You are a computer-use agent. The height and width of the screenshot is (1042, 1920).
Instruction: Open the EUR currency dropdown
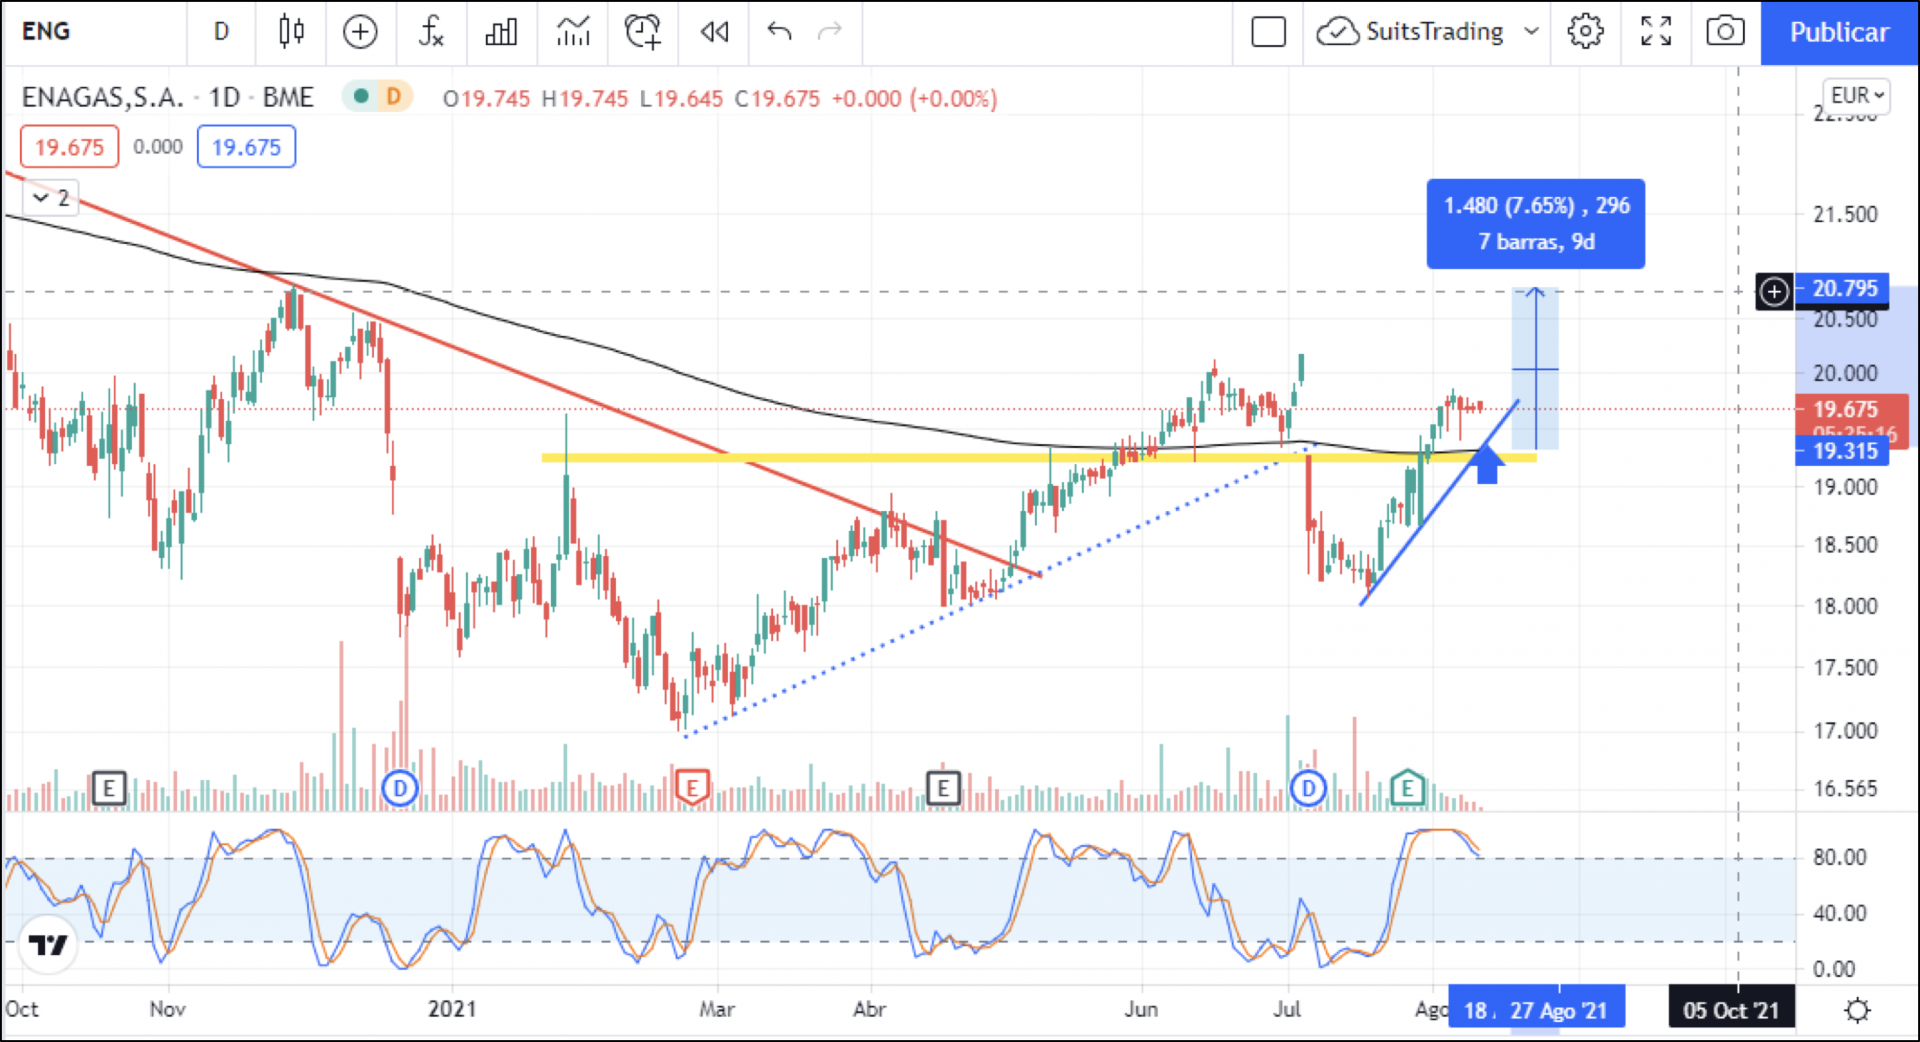click(1856, 96)
